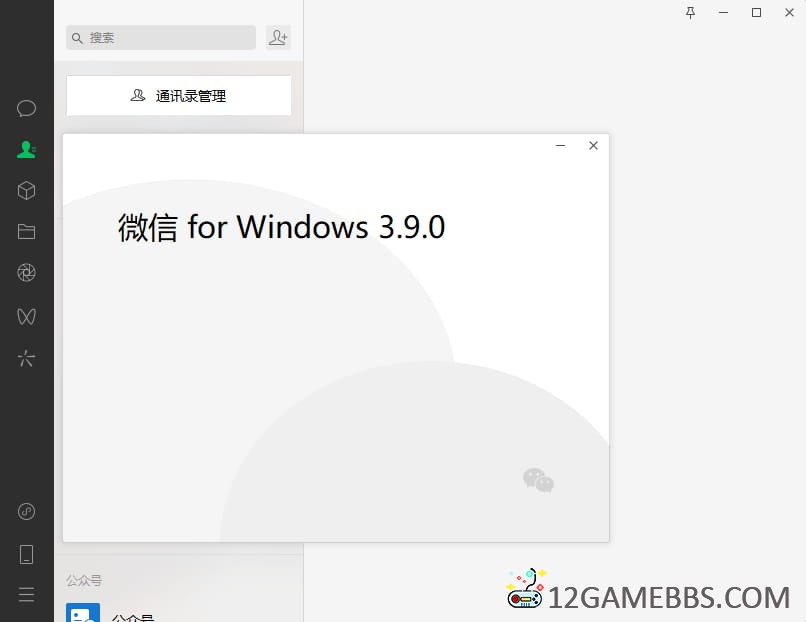Viewport: 806px width, 622px height.
Task: Pin the WeChat window on top
Action: click(x=690, y=13)
